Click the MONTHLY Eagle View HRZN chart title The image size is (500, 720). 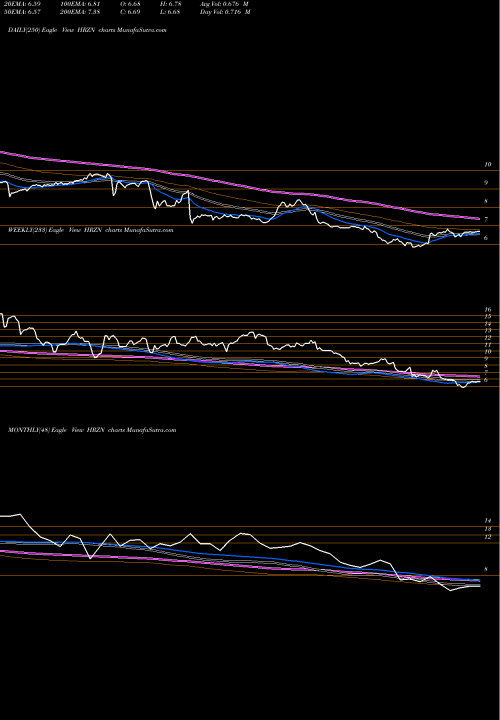92,430
